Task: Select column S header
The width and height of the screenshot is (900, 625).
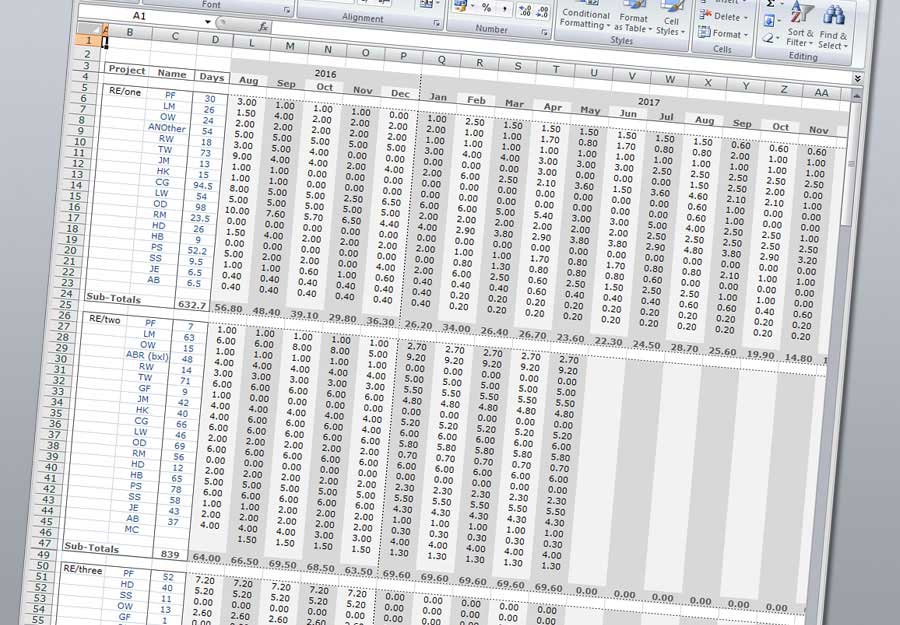Action: (517, 66)
